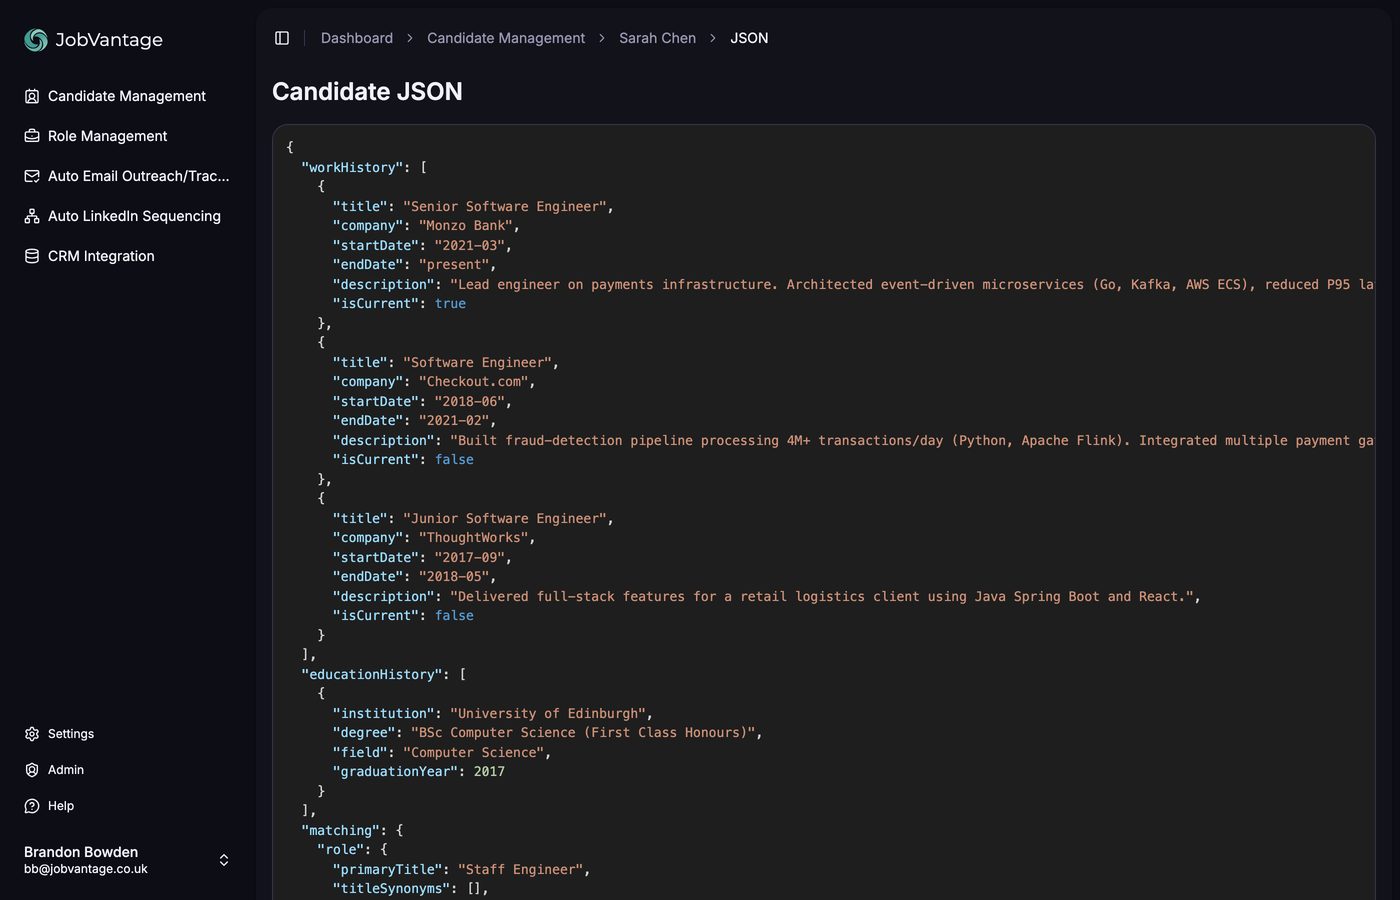
Task: Click the Admin shield icon
Action: pos(32,770)
